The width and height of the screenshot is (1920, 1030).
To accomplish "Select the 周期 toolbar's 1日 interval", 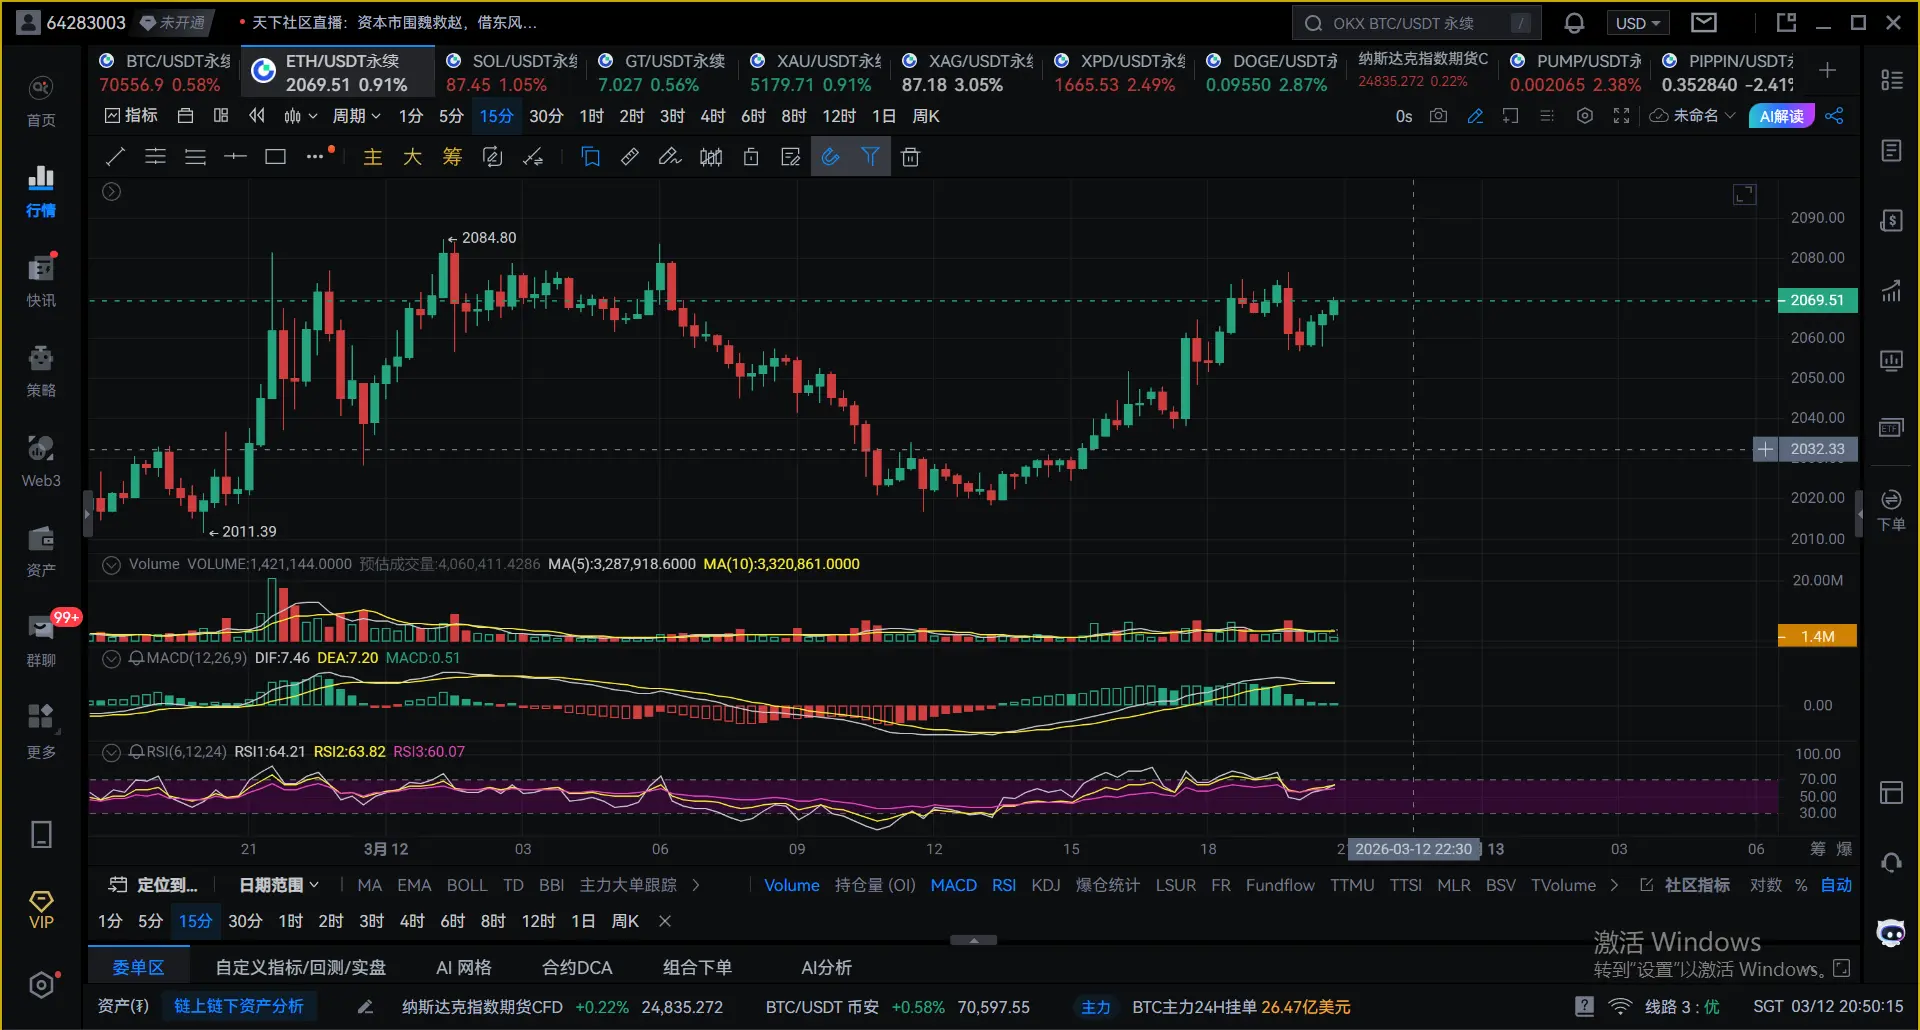I will pyautogui.click(x=884, y=116).
